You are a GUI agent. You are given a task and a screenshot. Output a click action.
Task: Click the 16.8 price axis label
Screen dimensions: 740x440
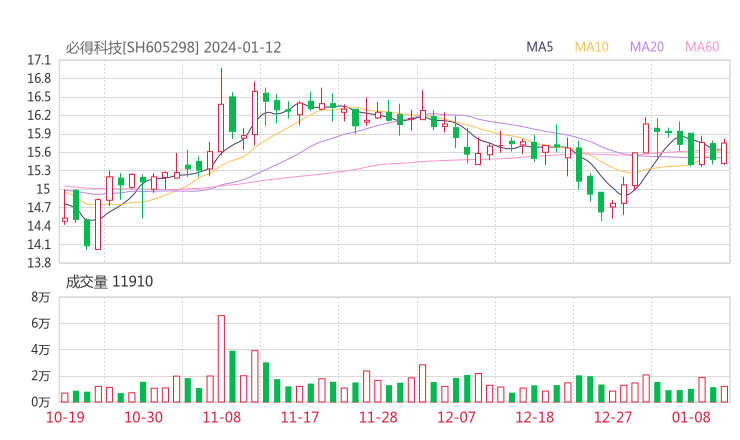click(39, 79)
